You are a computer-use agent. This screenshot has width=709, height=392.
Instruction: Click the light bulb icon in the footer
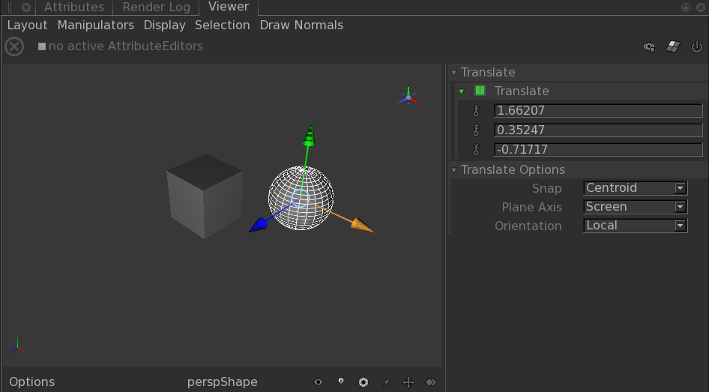(341, 382)
